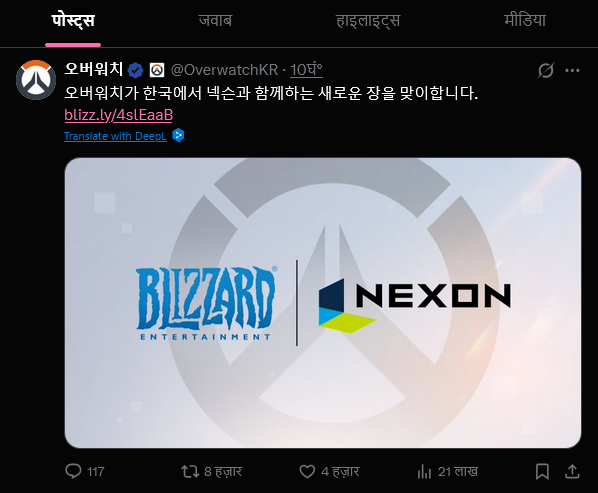Open the three-dots more options menu
The width and height of the screenshot is (598, 493).
click(572, 70)
